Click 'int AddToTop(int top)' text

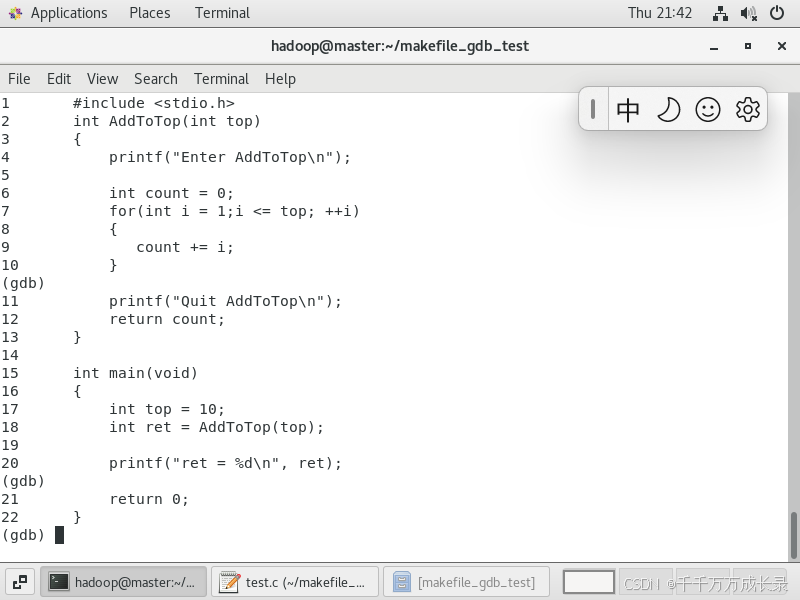pos(167,121)
